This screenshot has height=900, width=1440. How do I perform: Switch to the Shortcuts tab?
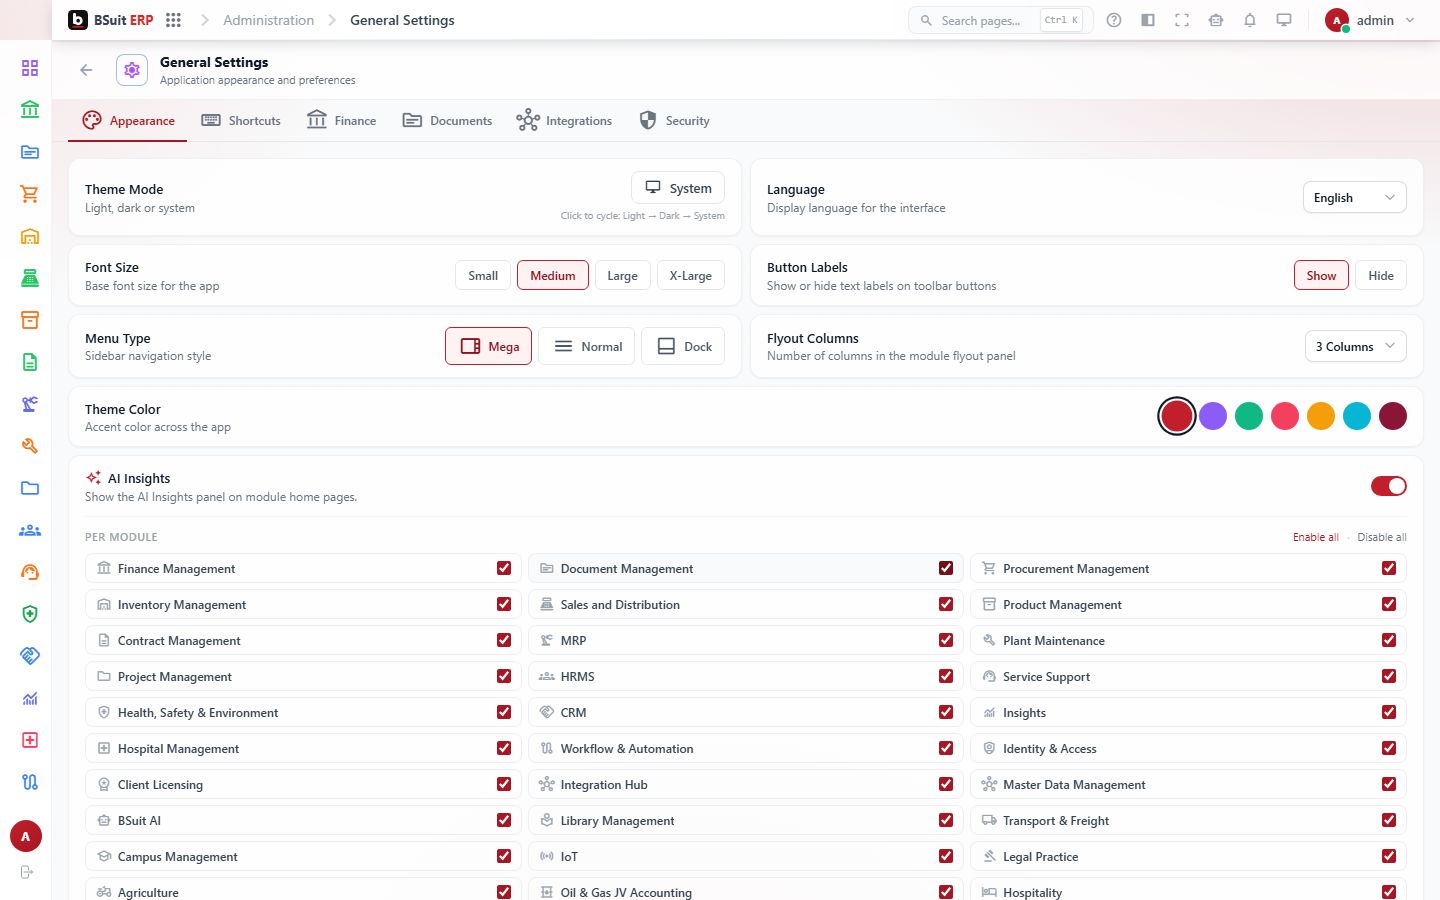[241, 120]
